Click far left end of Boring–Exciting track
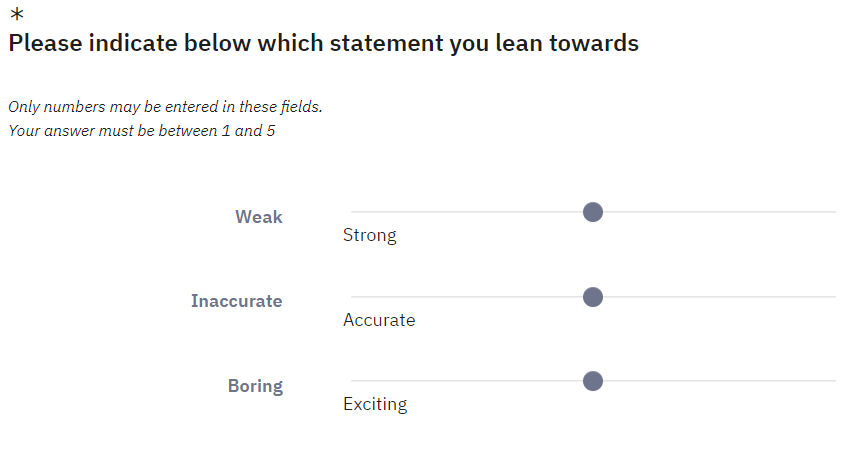 pos(353,381)
